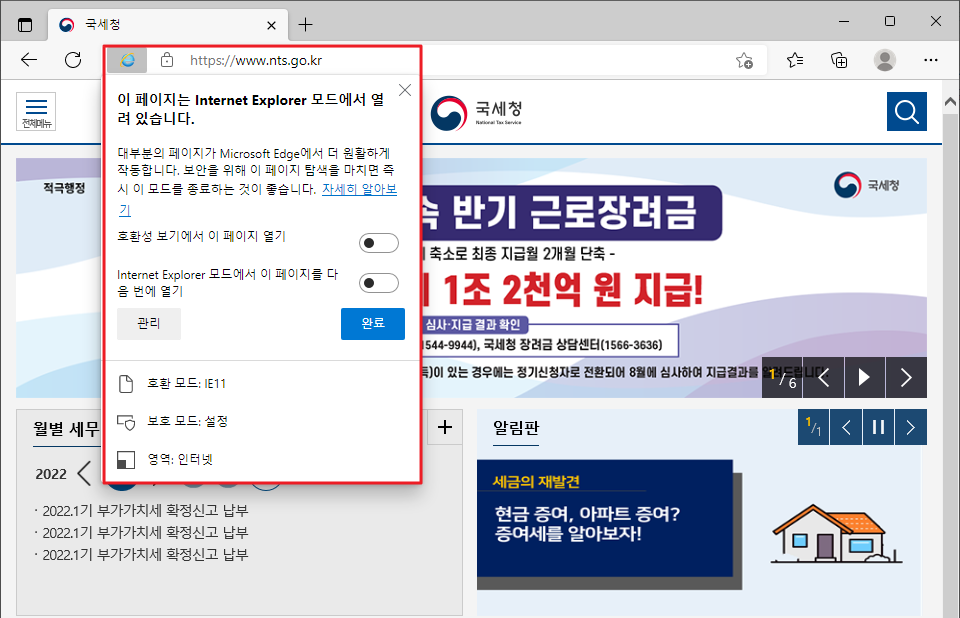The image size is (960, 618).
Task: Click the 적극행정 label
Action: point(64,188)
